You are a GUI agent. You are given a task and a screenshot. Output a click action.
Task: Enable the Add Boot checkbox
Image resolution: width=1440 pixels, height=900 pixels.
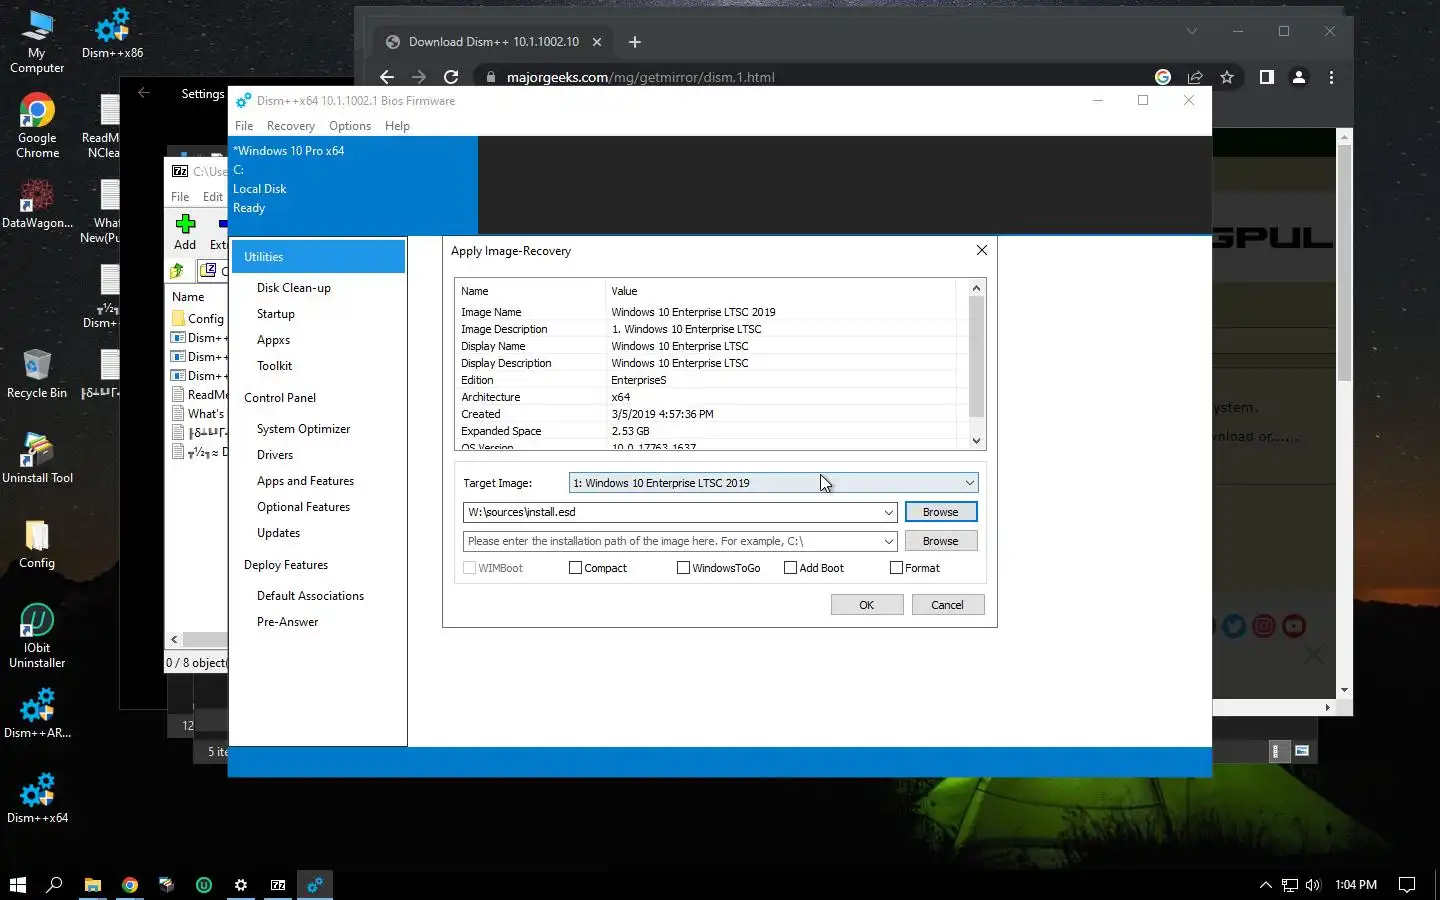click(790, 568)
